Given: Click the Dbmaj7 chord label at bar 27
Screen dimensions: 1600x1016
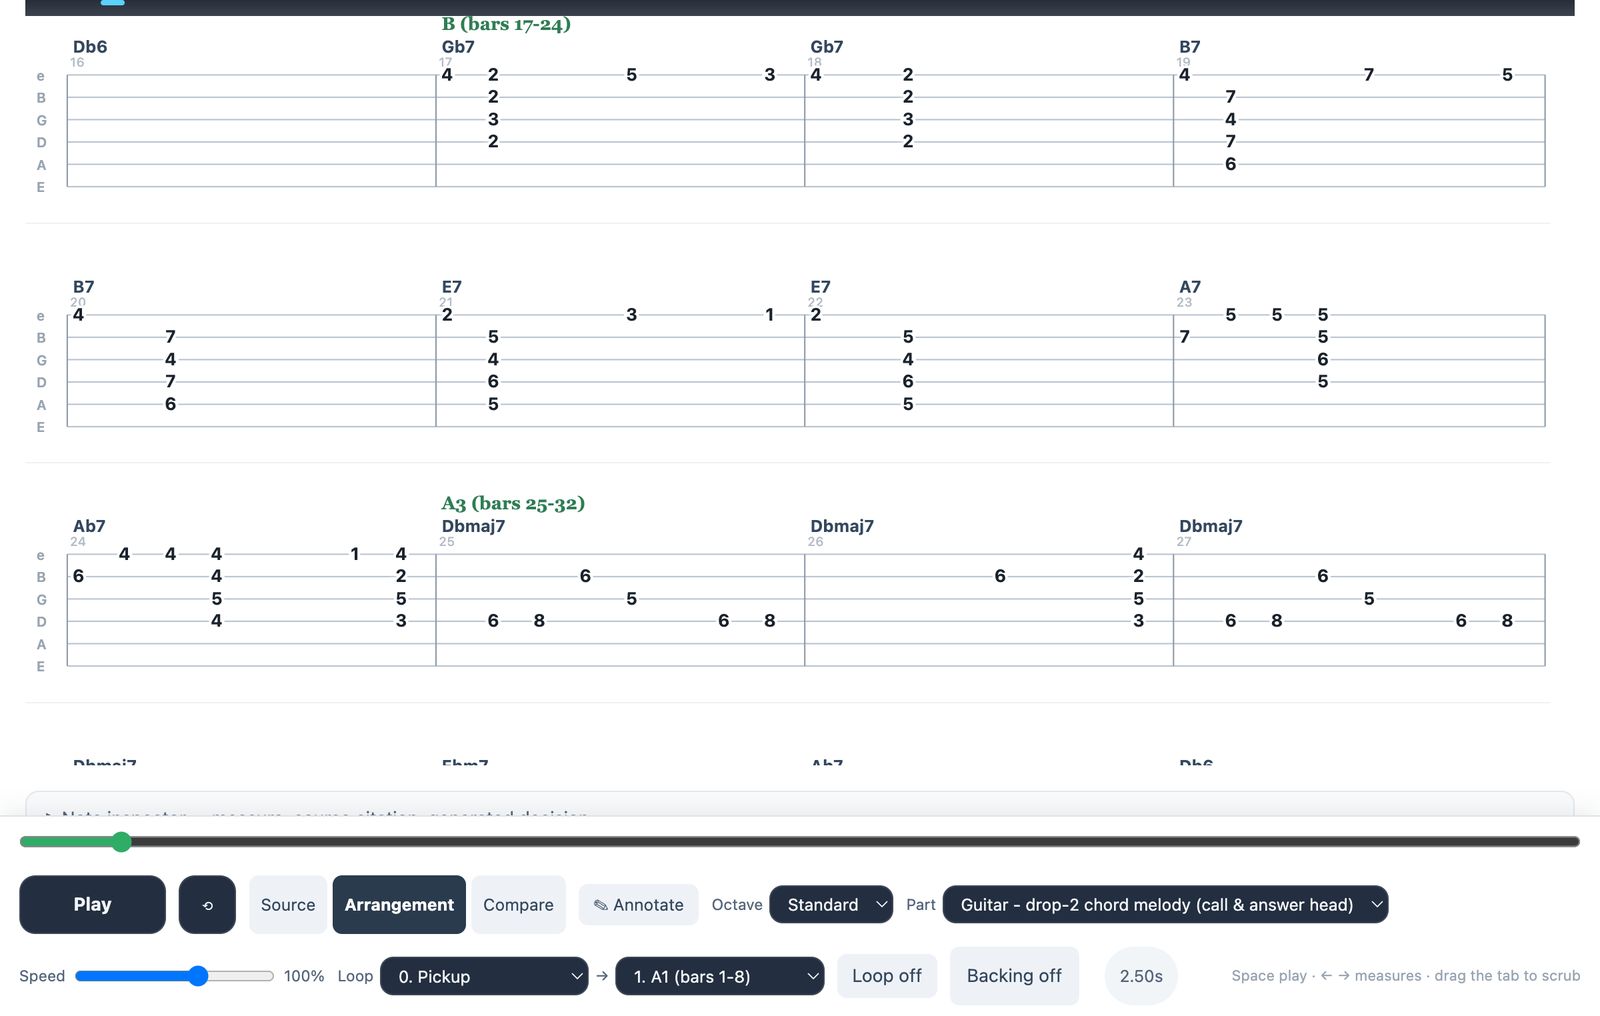Looking at the screenshot, I should (x=1211, y=526).
